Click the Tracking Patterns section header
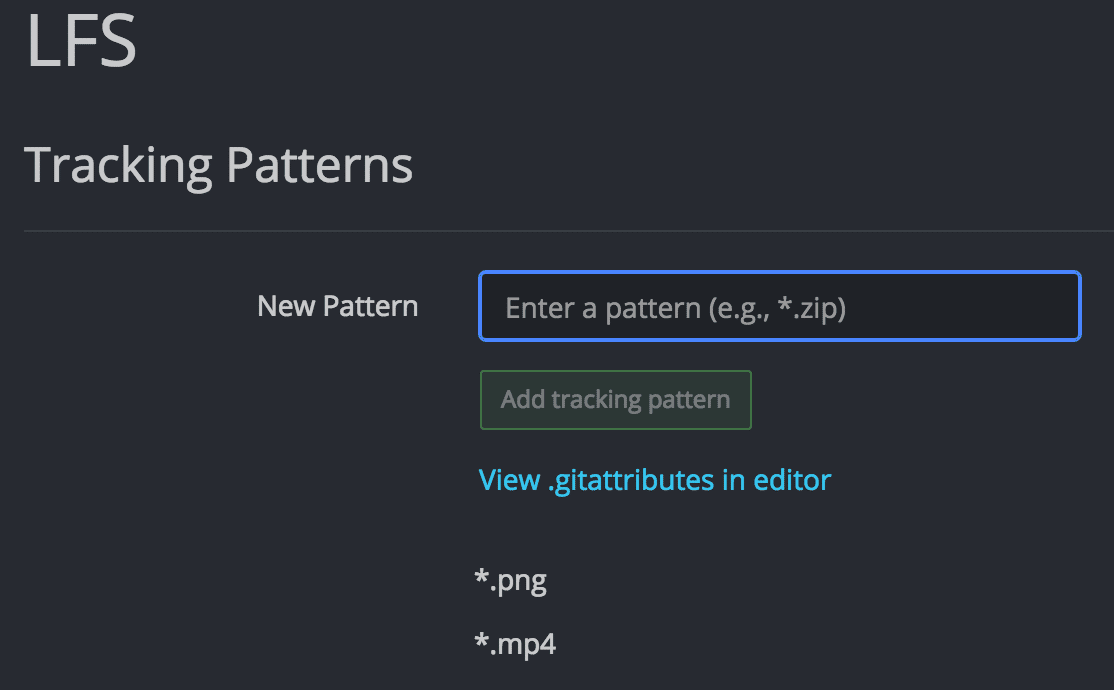This screenshot has height=690, width=1114. pos(221,164)
